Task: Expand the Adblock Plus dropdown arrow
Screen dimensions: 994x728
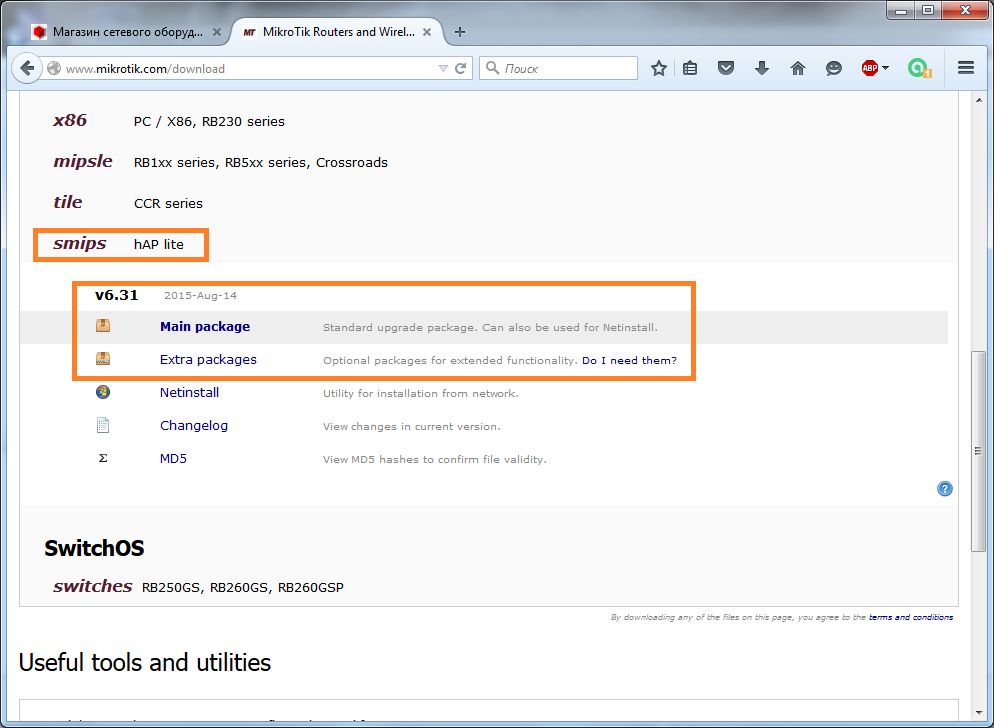Action: click(886, 69)
